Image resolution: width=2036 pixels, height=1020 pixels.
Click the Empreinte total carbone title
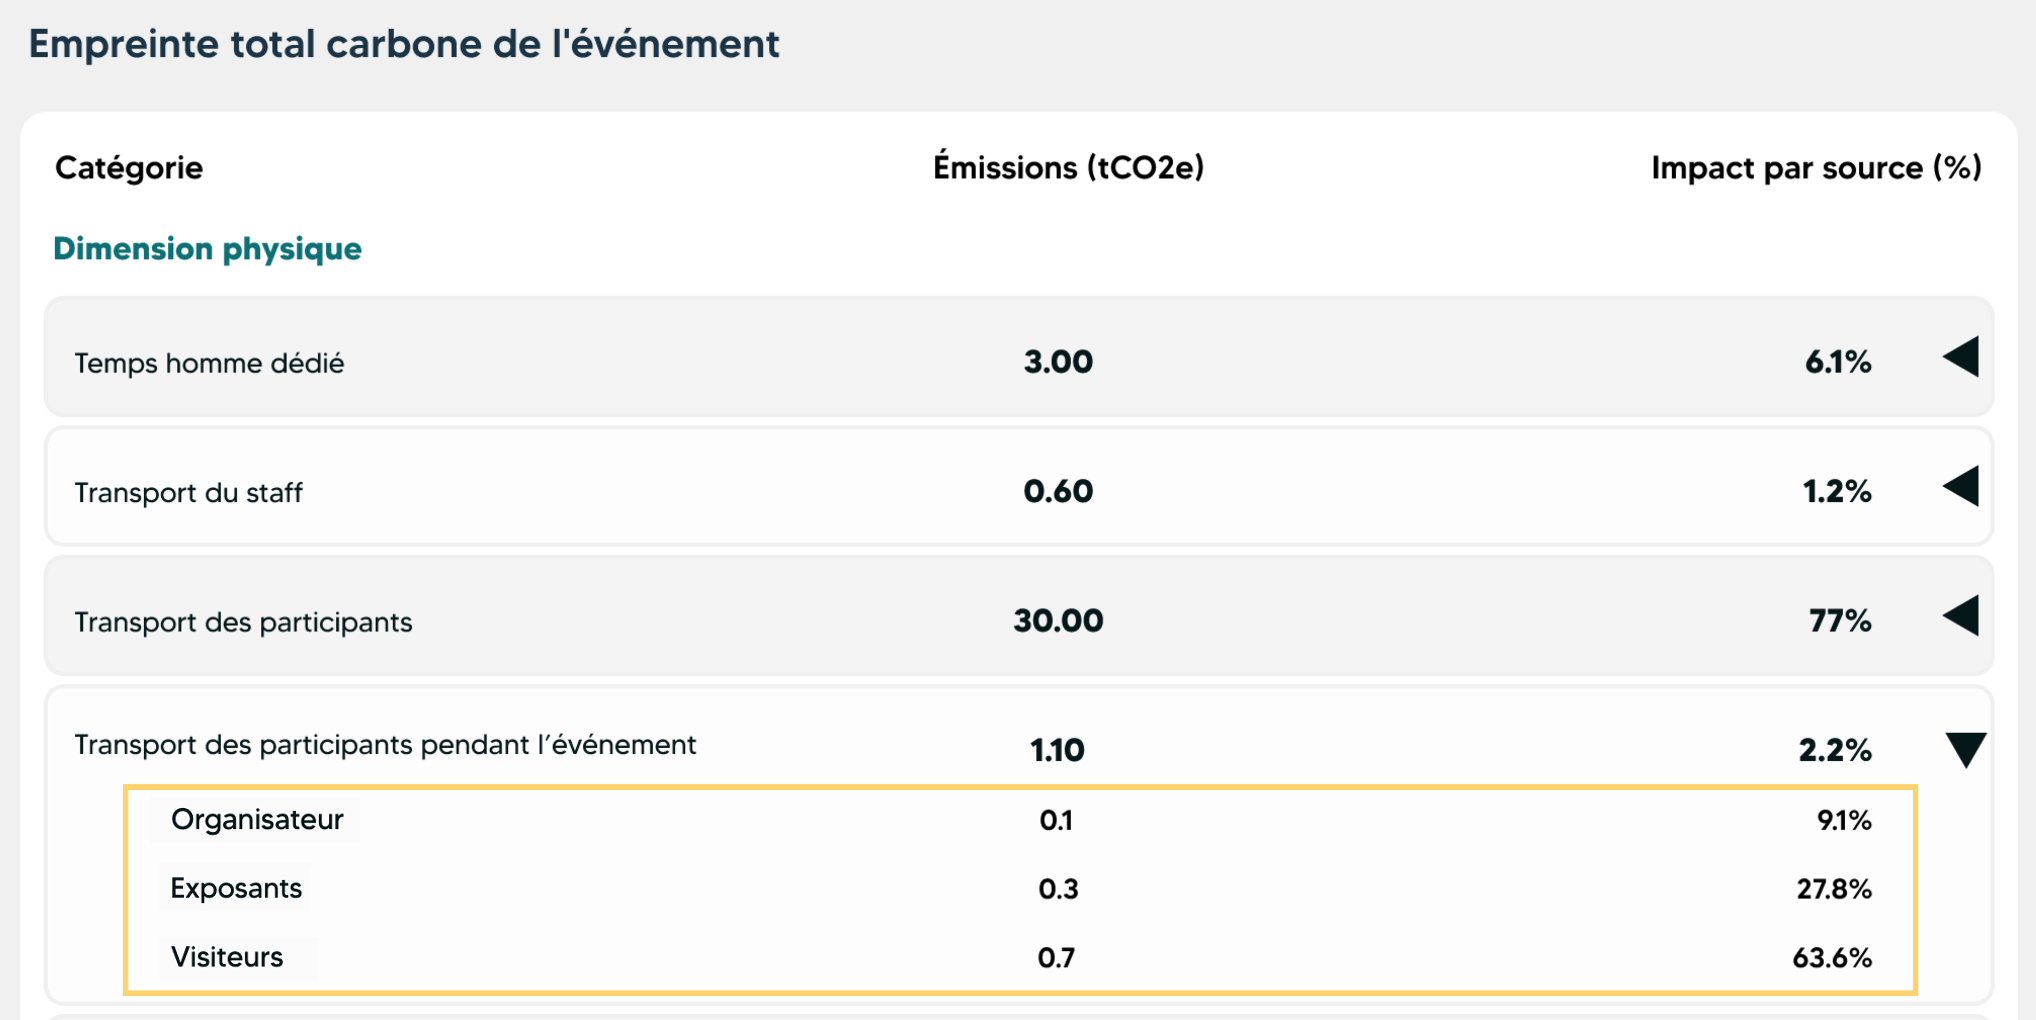click(x=403, y=44)
